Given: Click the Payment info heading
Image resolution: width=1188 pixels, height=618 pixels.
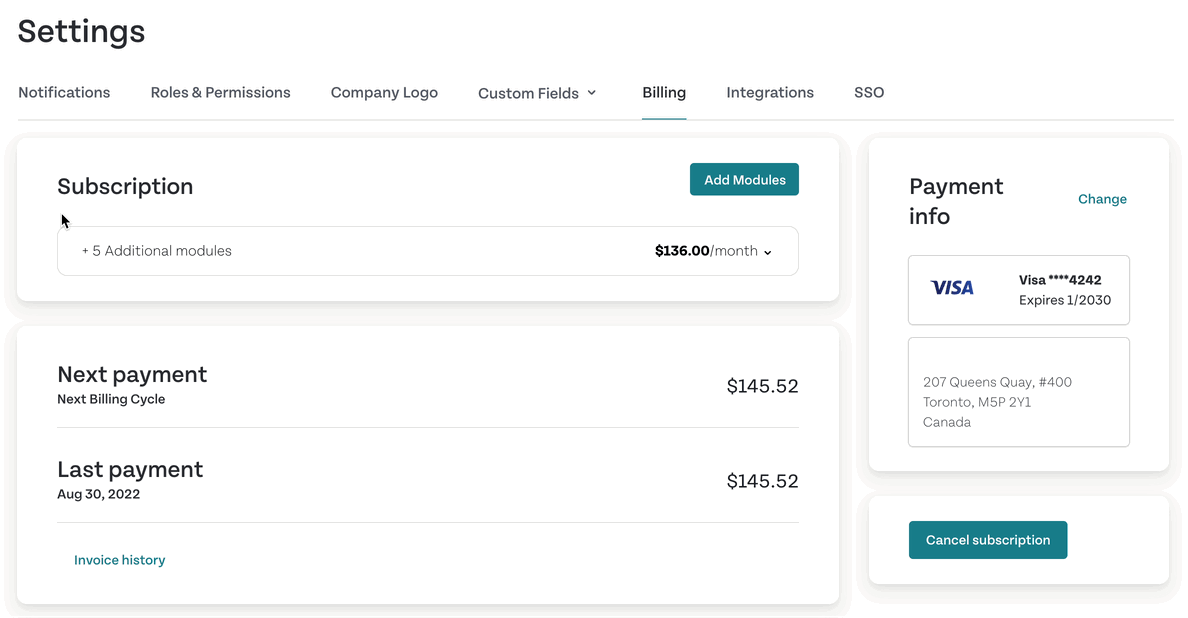Looking at the screenshot, I should coord(956,201).
